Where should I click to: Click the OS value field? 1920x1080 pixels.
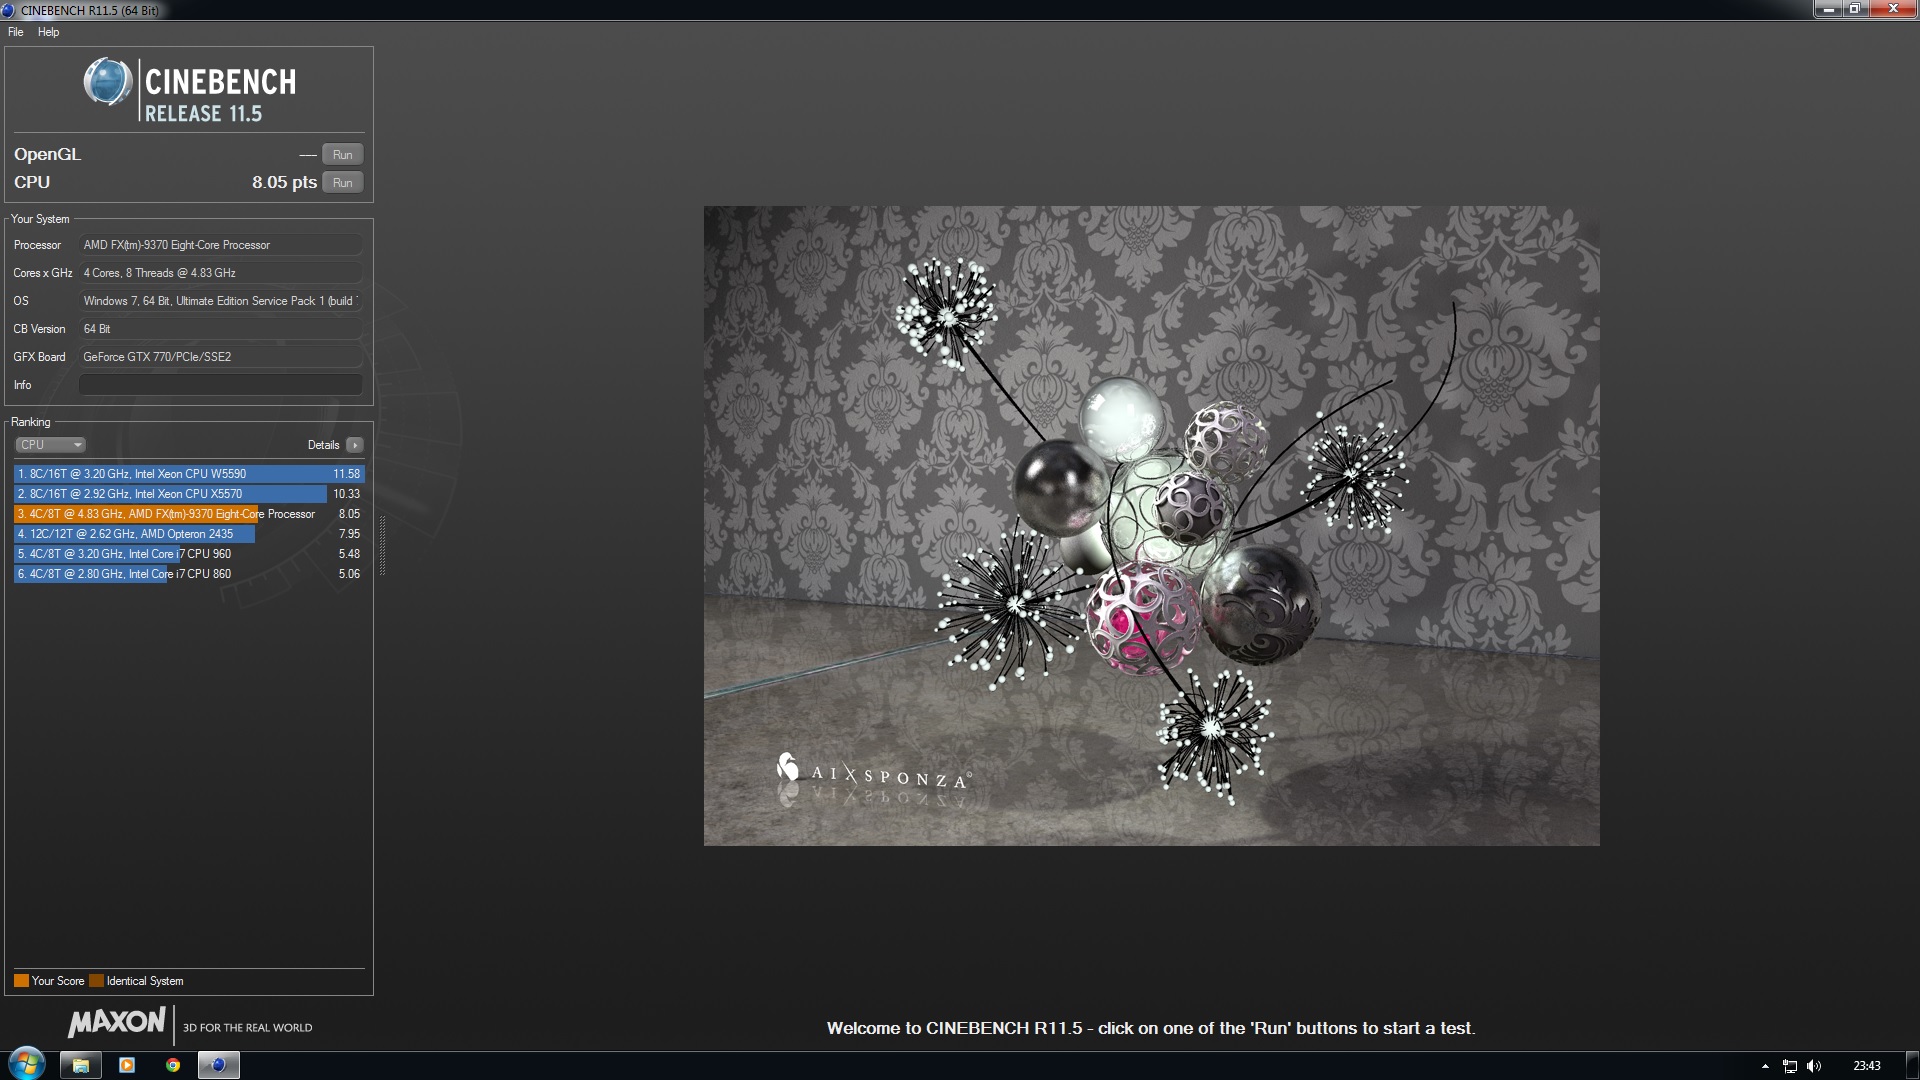221,301
